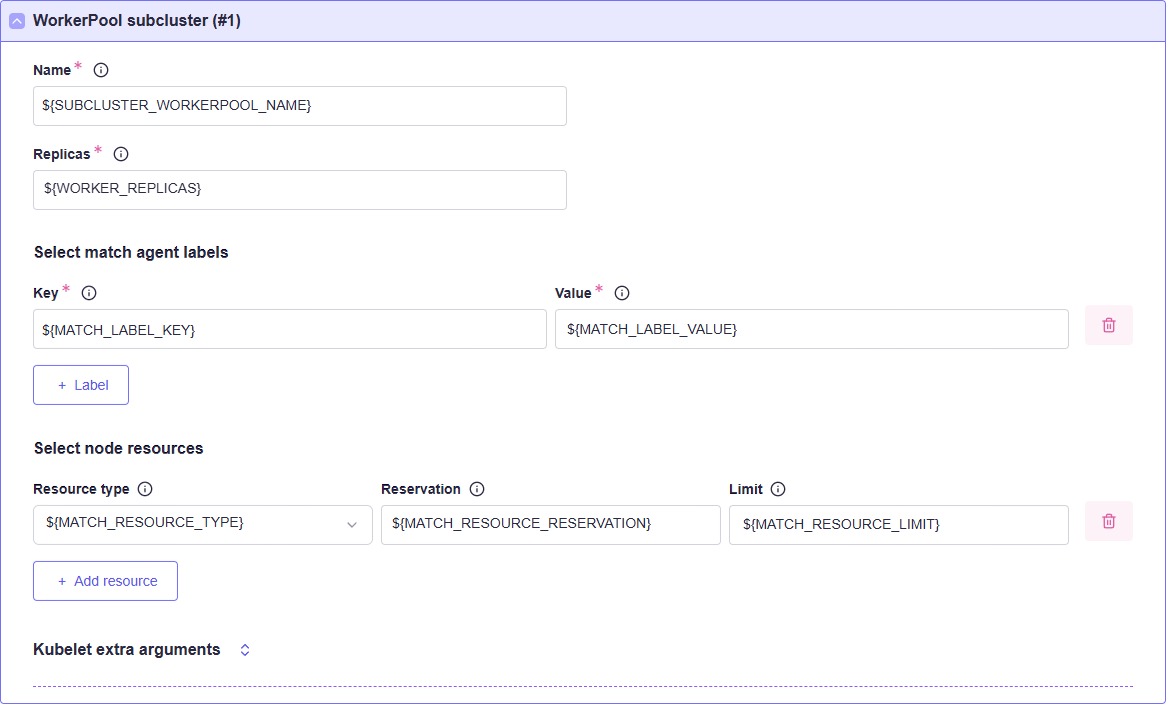The image size is (1166, 704).
Task: Expand Kubelet extra arguments
Action: 245,650
